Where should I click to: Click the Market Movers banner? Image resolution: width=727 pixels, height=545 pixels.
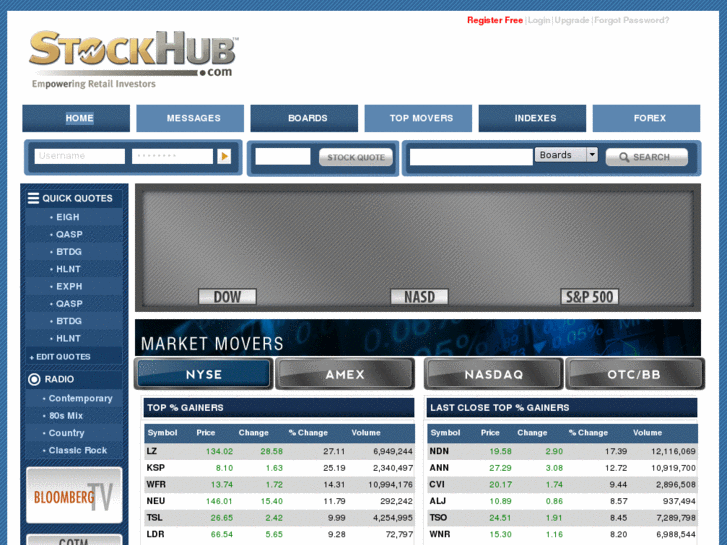point(418,338)
